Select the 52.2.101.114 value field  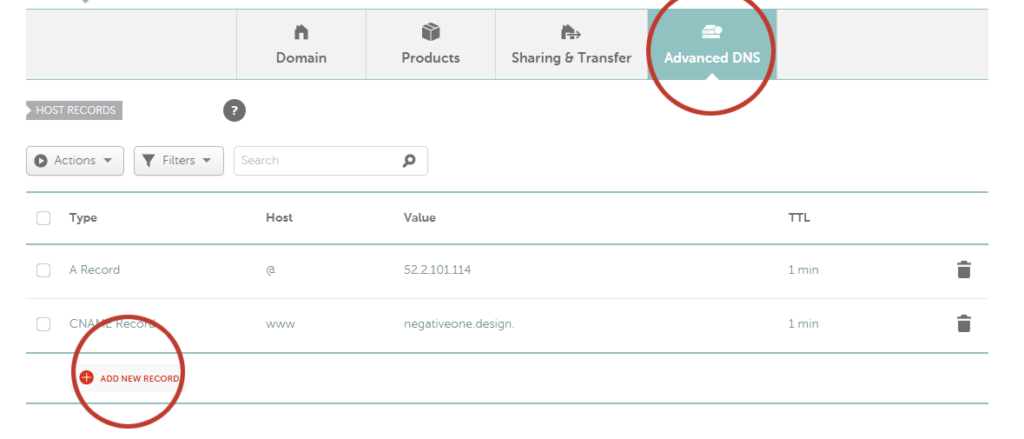[435, 270]
